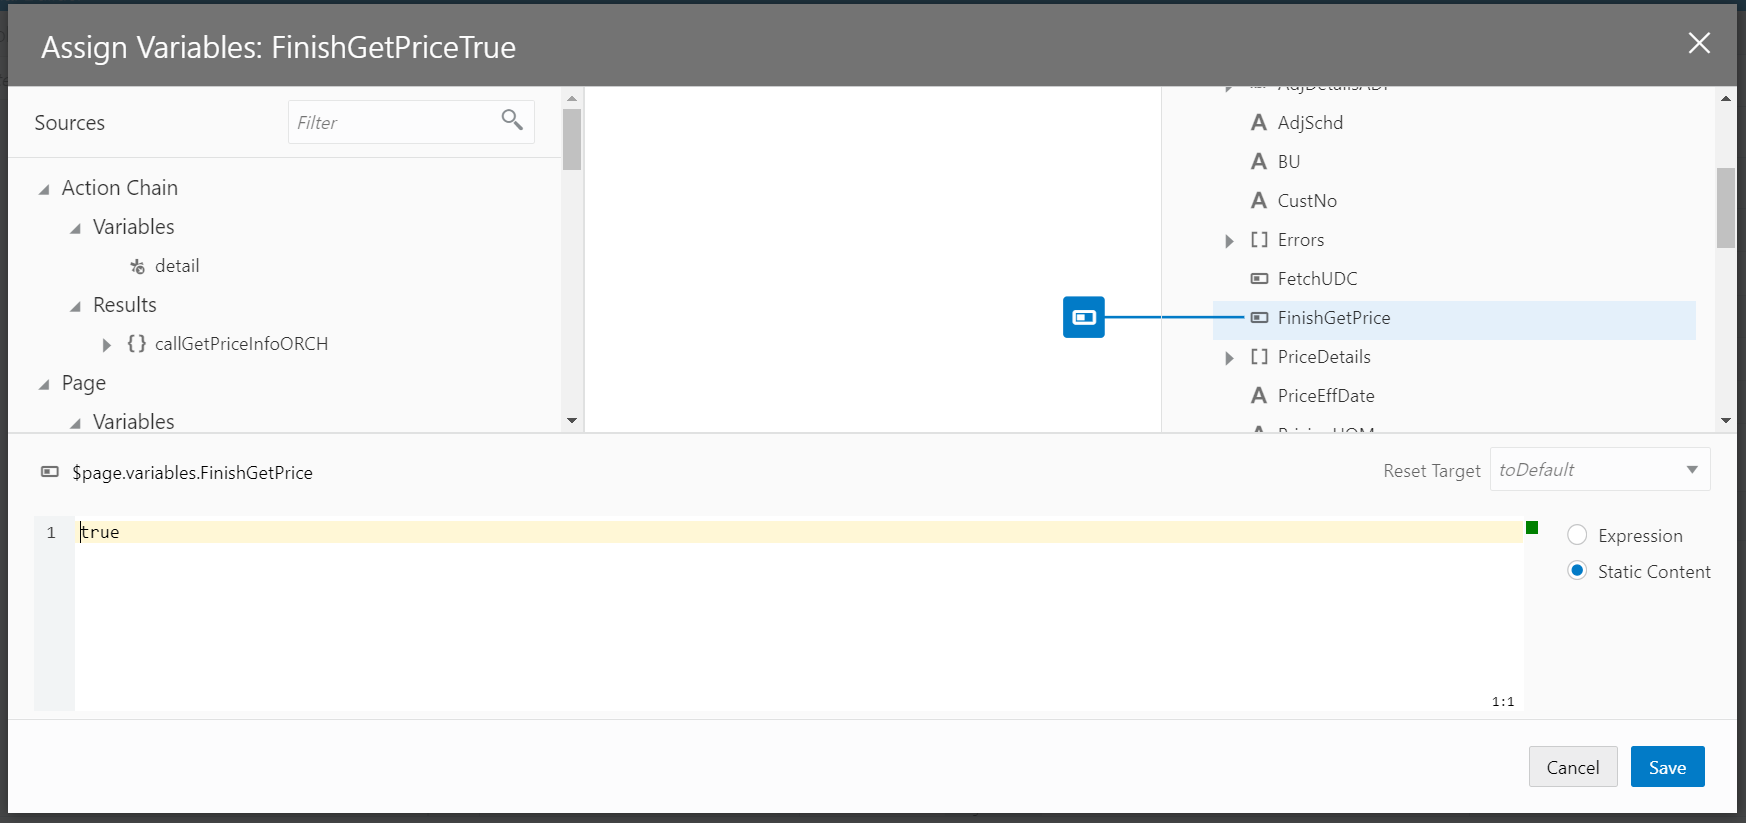Viewport: 1746px width, 823px height.
Task: Expand the callGetPriceInfoORCH node
Action: [106, 345]
